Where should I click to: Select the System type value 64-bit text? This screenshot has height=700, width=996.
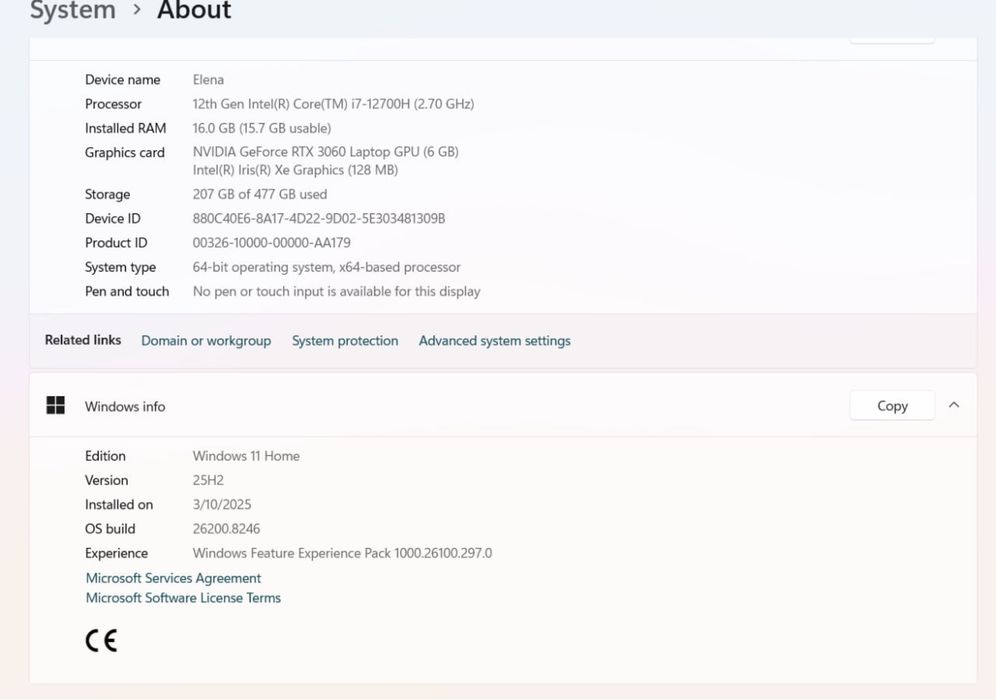coord(326,267)
